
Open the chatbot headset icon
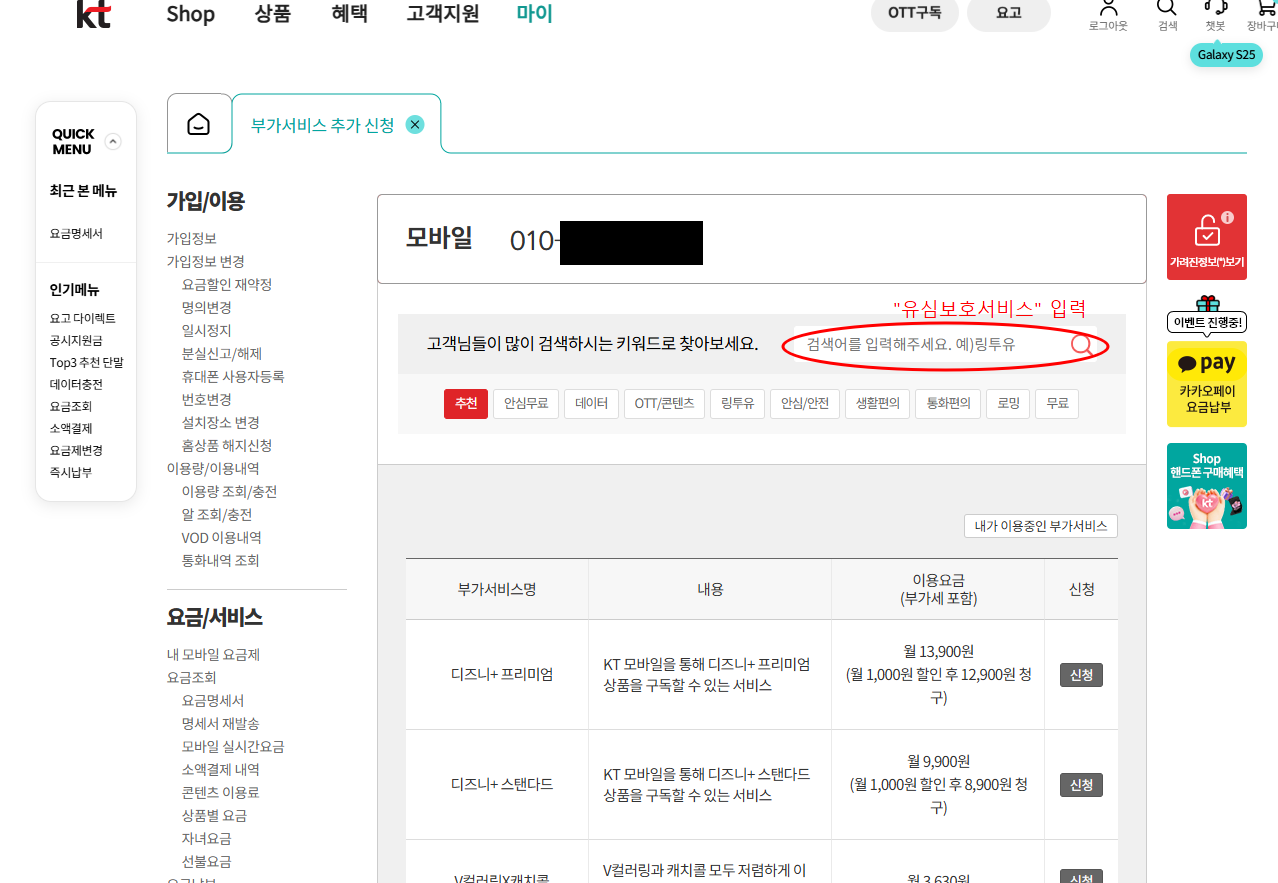(x=1215, y=8)
